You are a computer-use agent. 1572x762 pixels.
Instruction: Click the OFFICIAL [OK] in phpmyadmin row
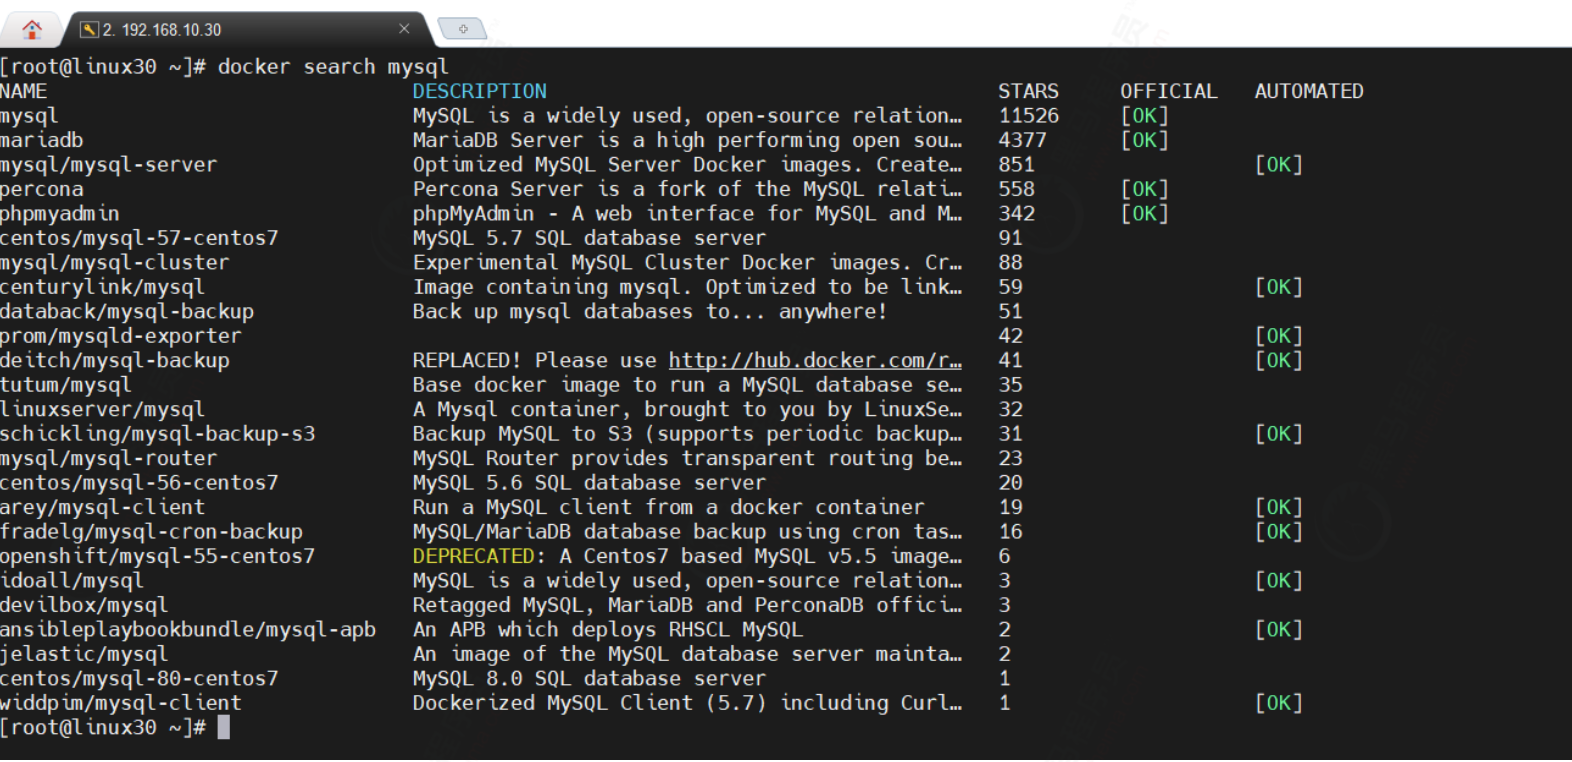[x=1144, y=213]
